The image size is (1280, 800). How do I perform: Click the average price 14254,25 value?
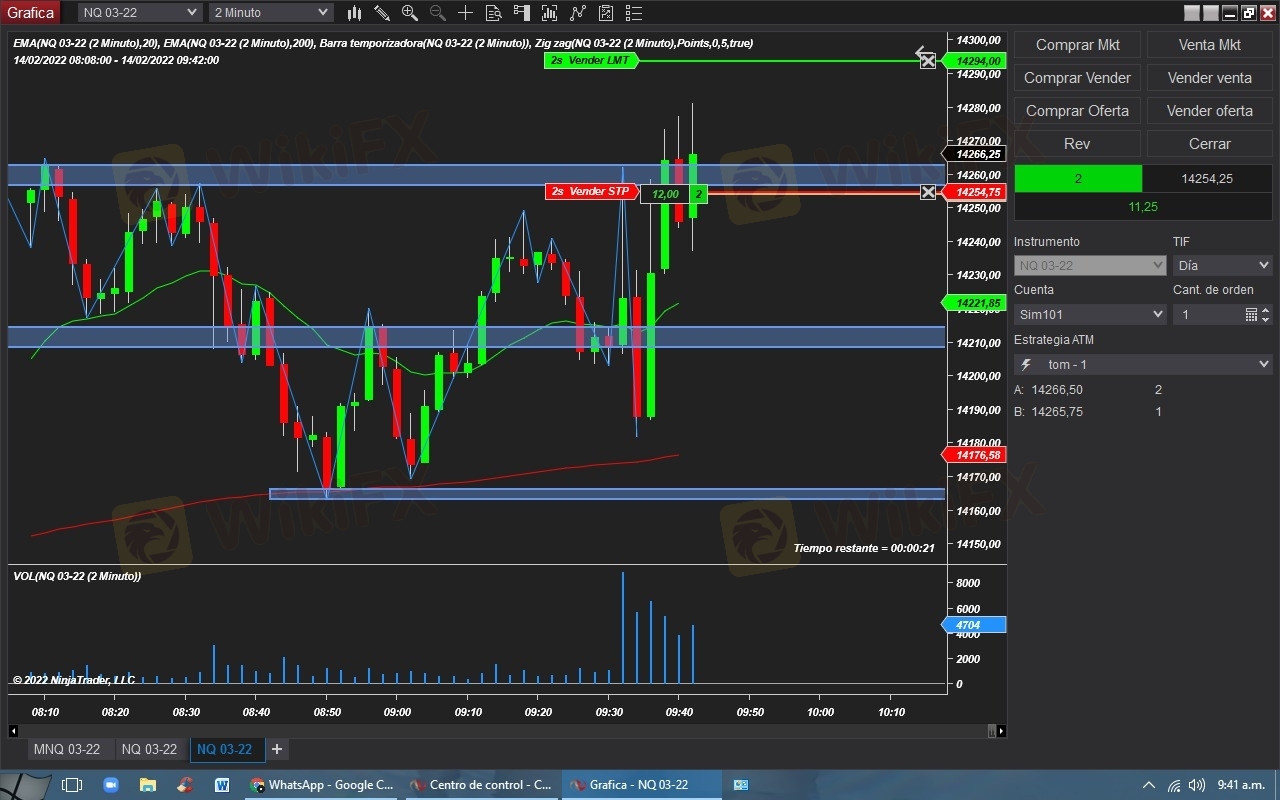(x=1207, y=178)
